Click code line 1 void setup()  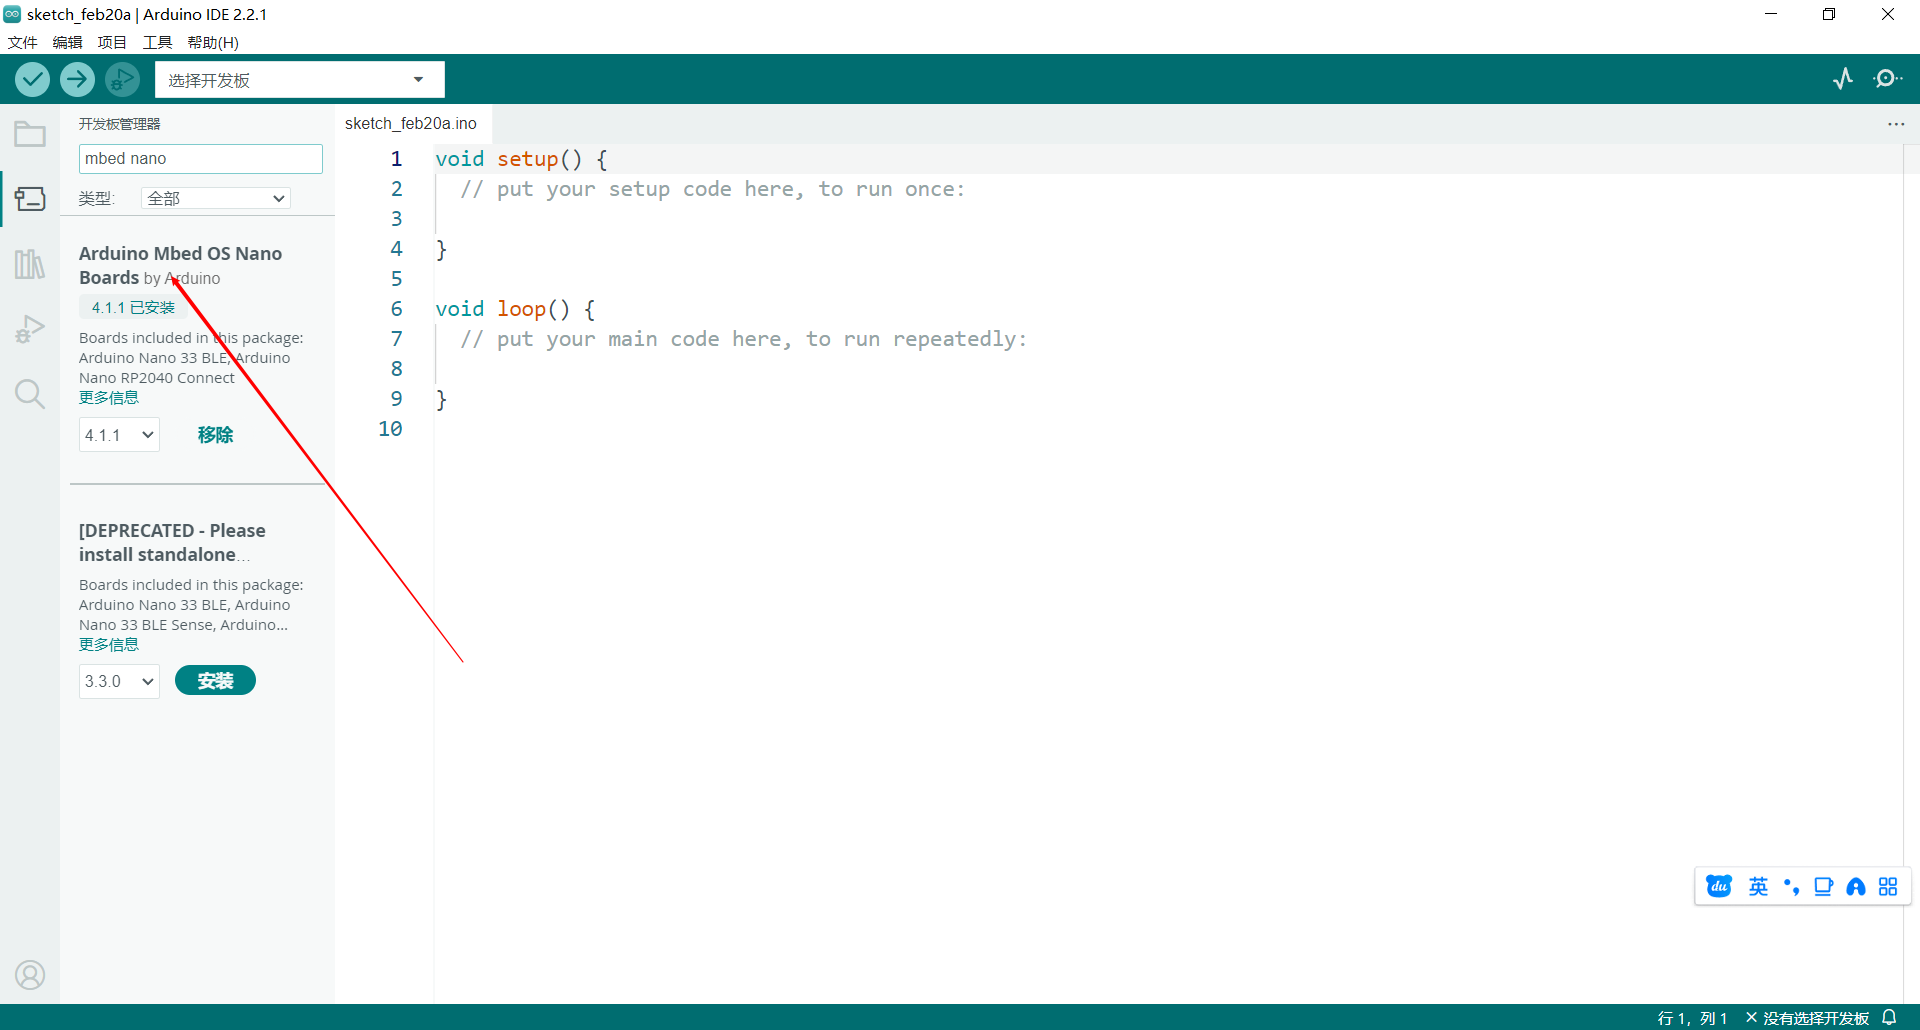521,159
